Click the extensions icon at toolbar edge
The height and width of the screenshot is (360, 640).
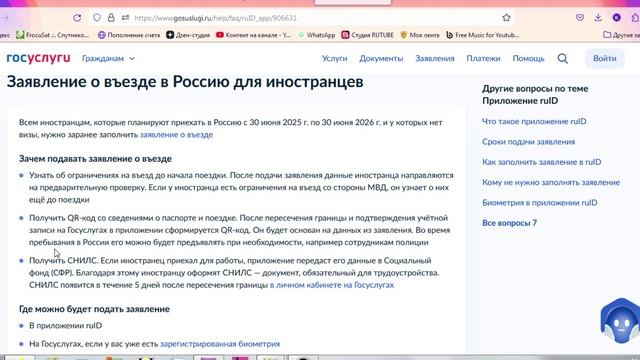tap(635, 18)
